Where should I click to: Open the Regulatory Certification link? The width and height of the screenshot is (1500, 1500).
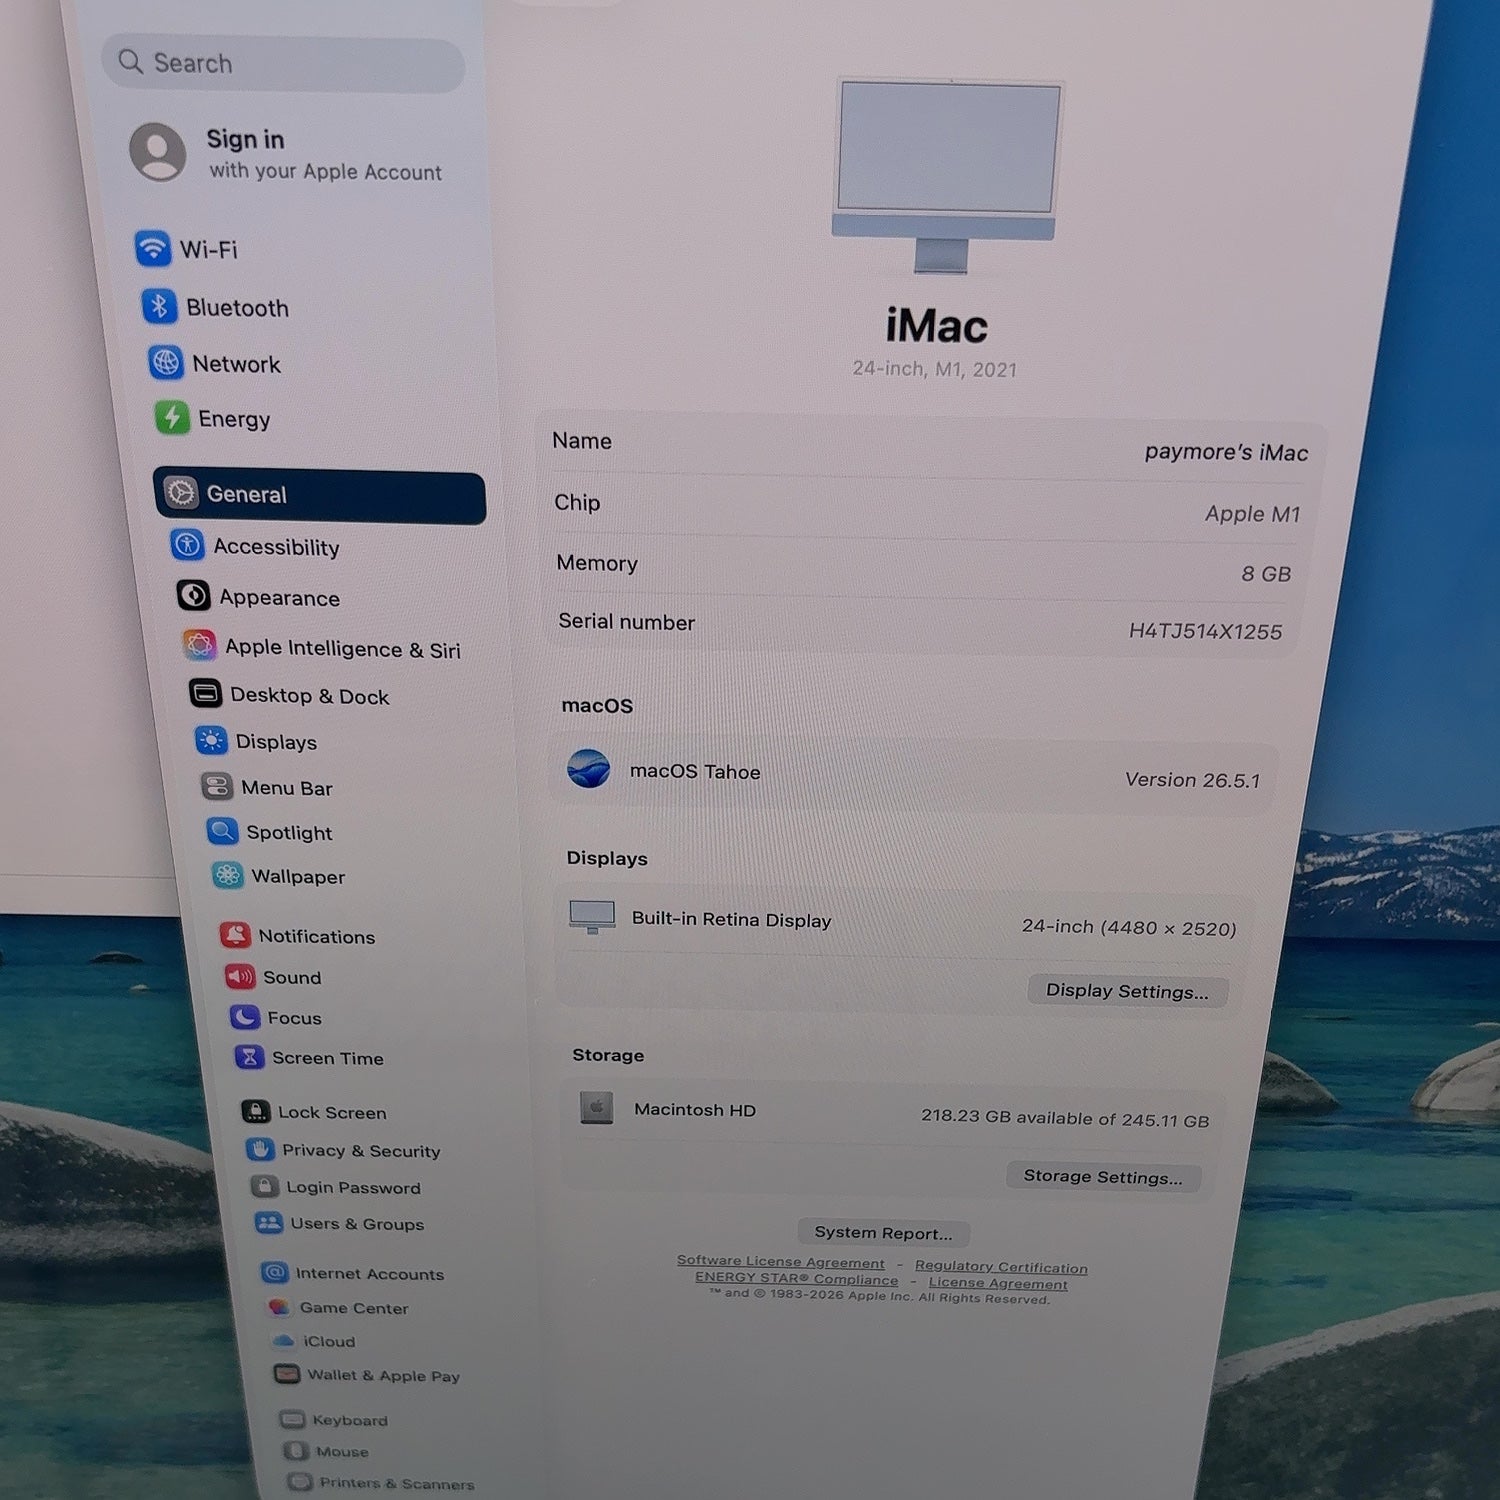(x=1001, y=1267)
